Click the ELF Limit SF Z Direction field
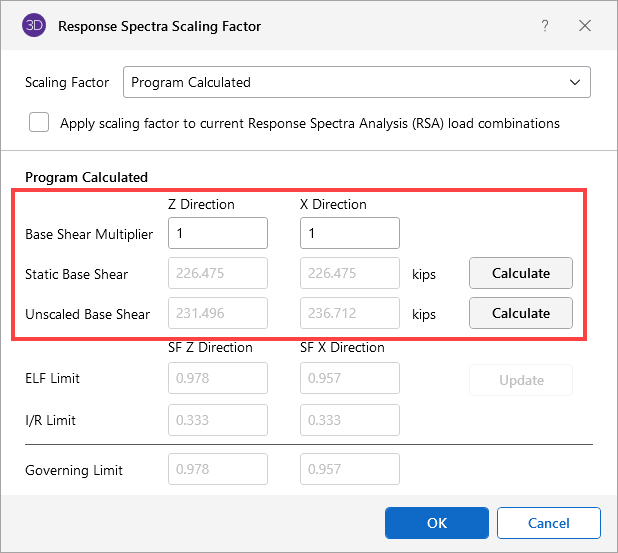 click(218, 378)
